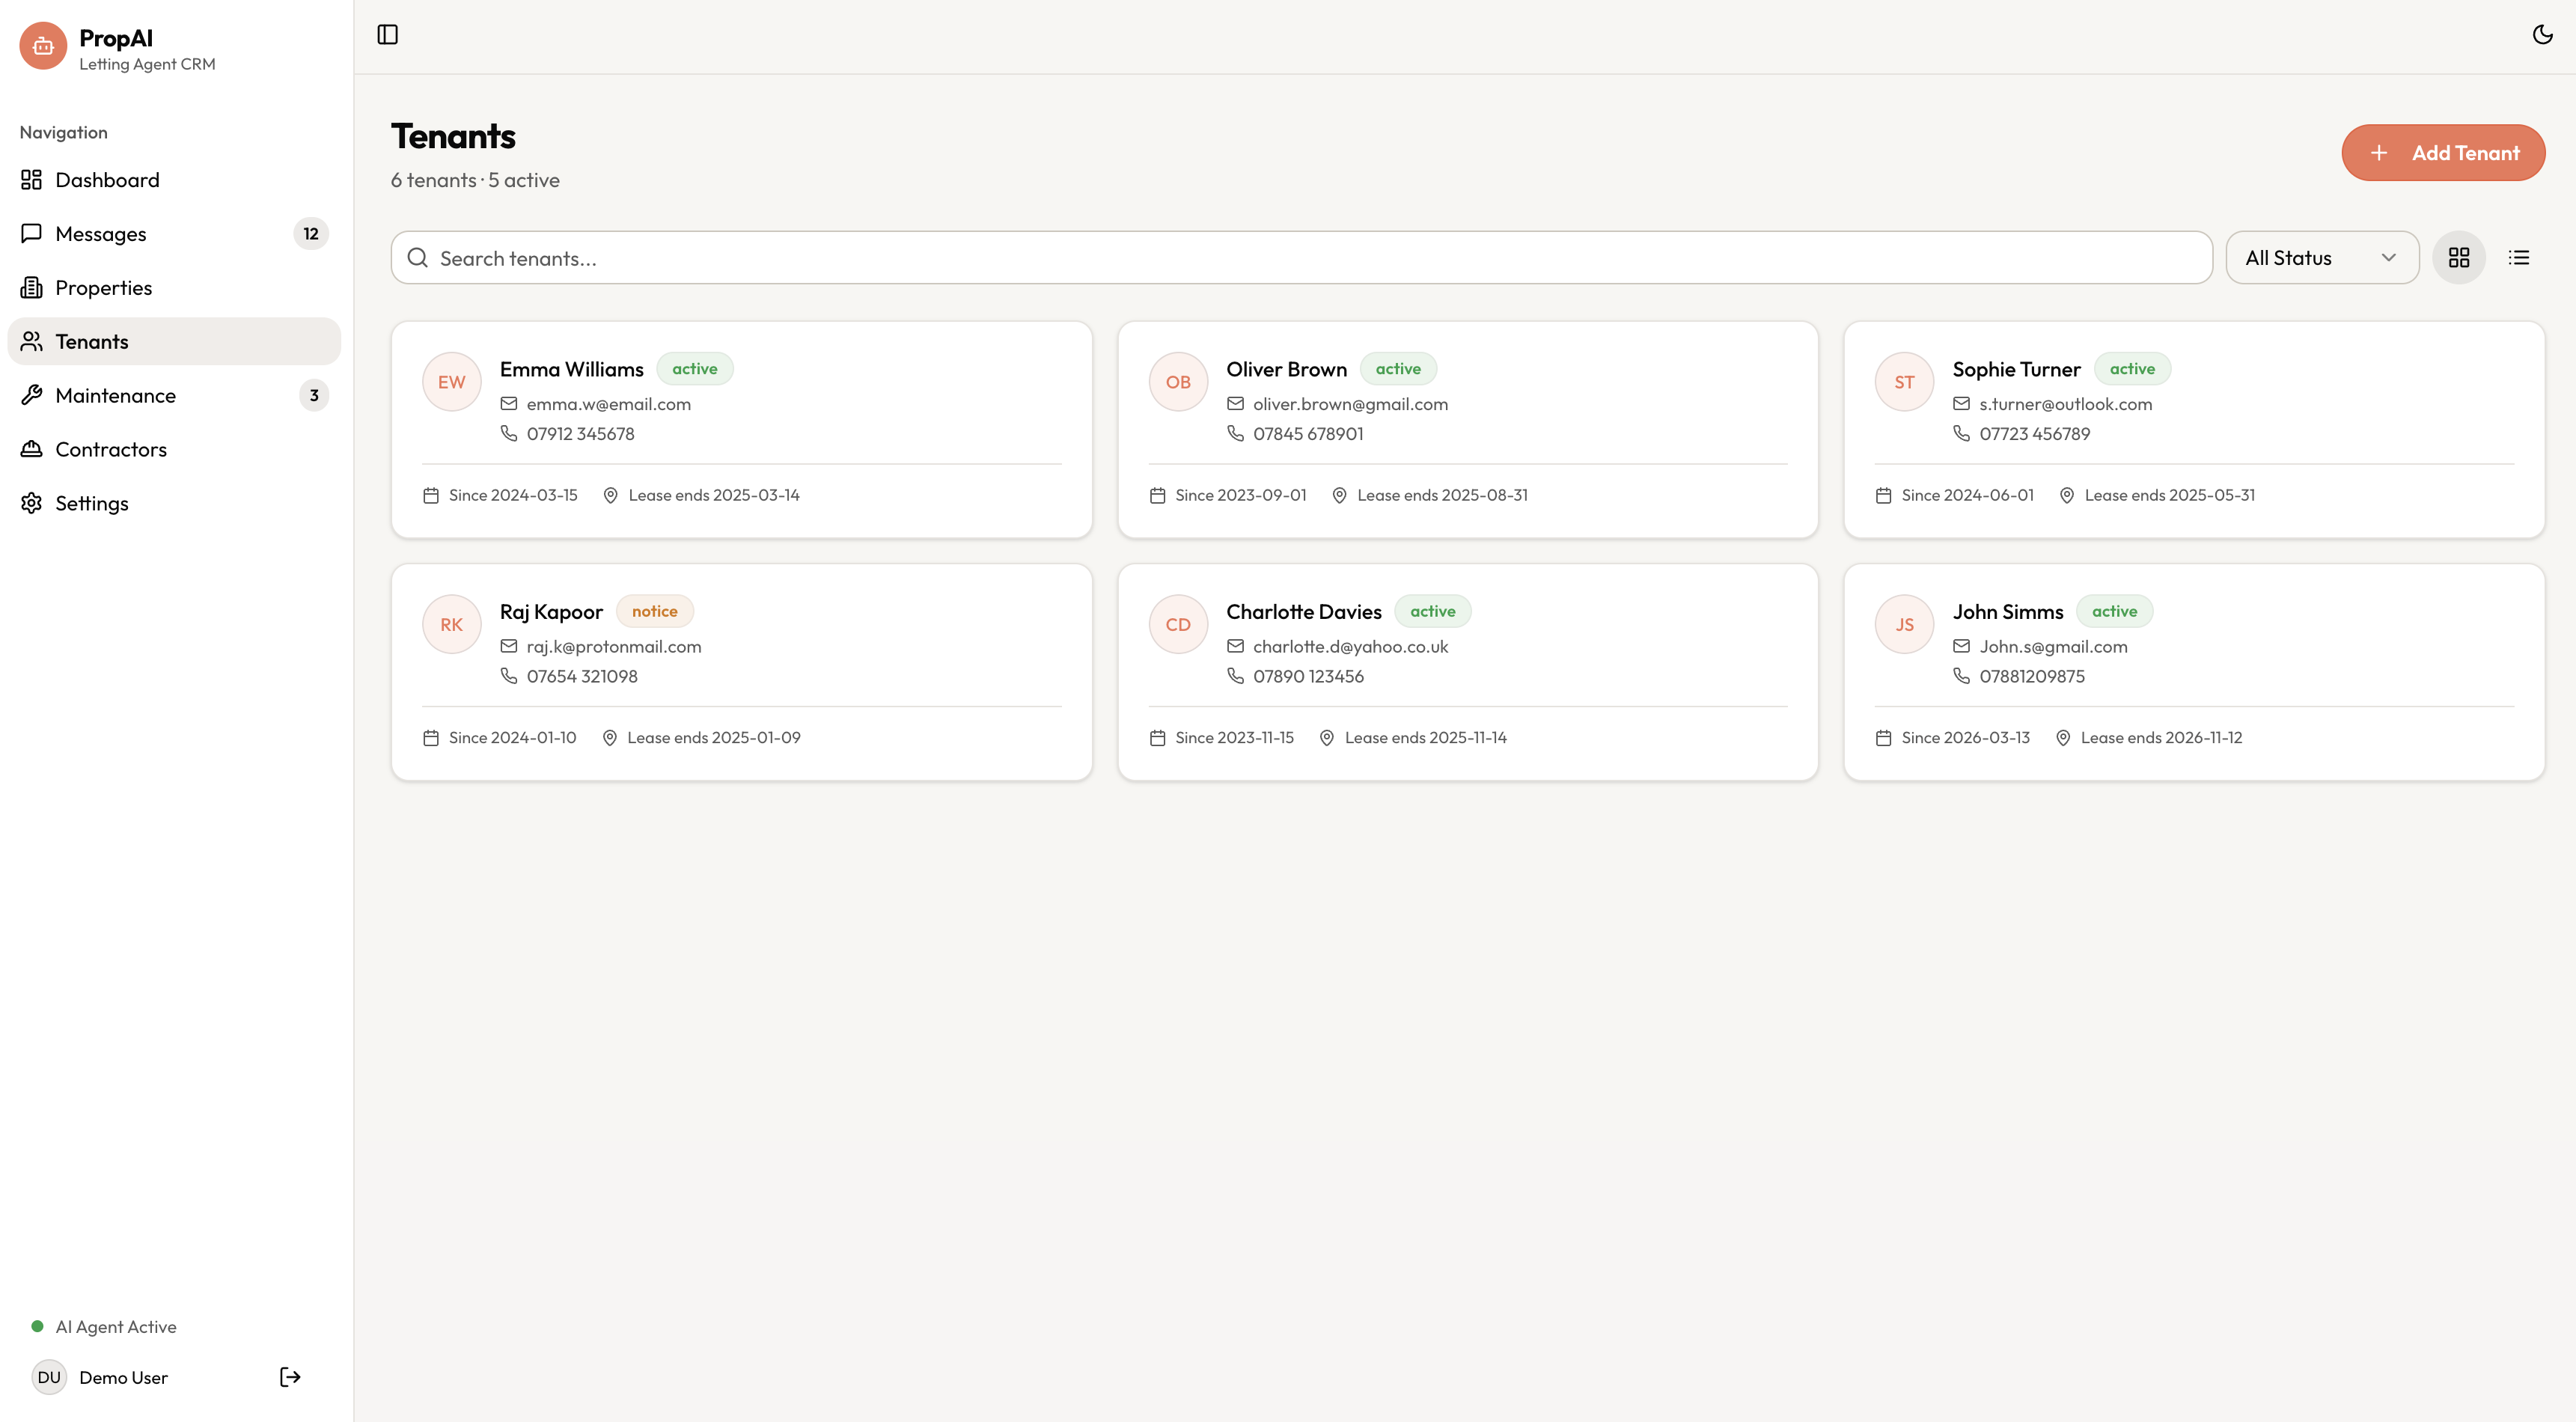Click the logout icon beside Demo User
Viewport: 2576px width, 1422px height.
click(x=290, y=1377)
